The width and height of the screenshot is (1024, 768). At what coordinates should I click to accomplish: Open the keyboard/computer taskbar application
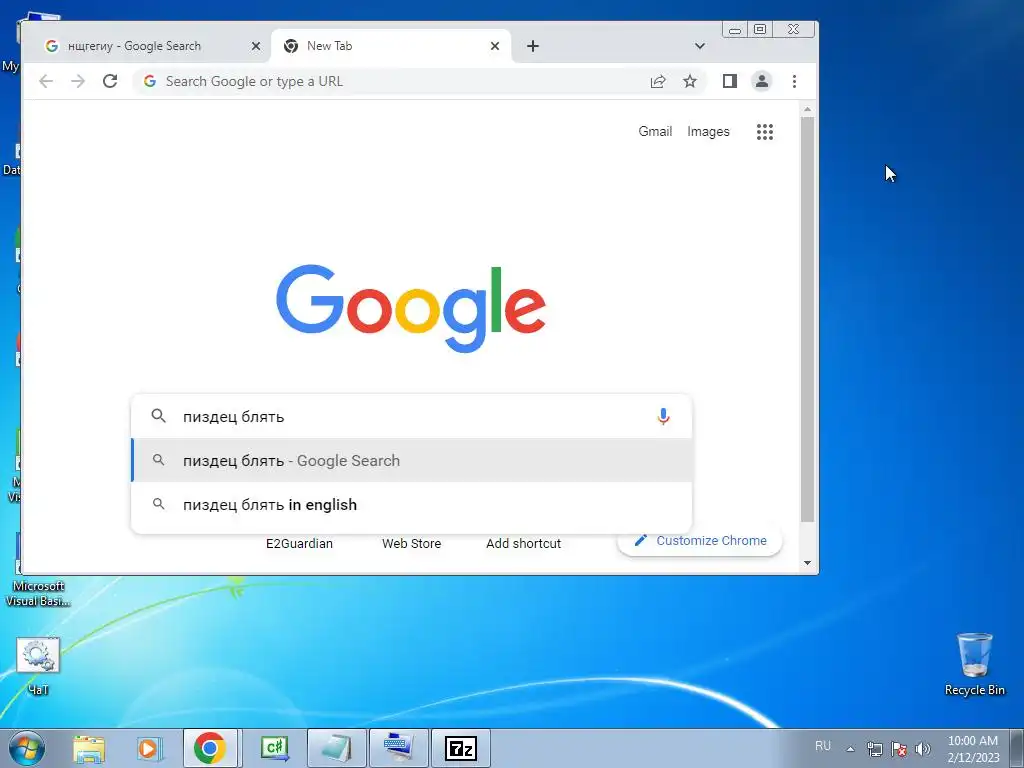tap(398, 748)
